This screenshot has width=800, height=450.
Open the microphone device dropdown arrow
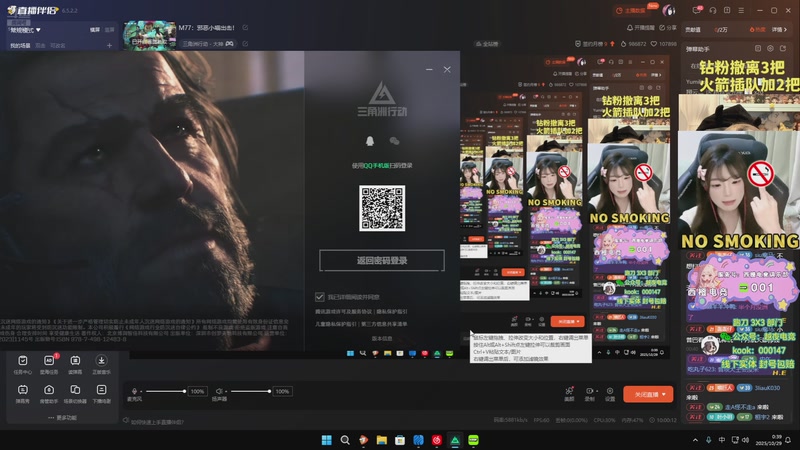(141, 391)
